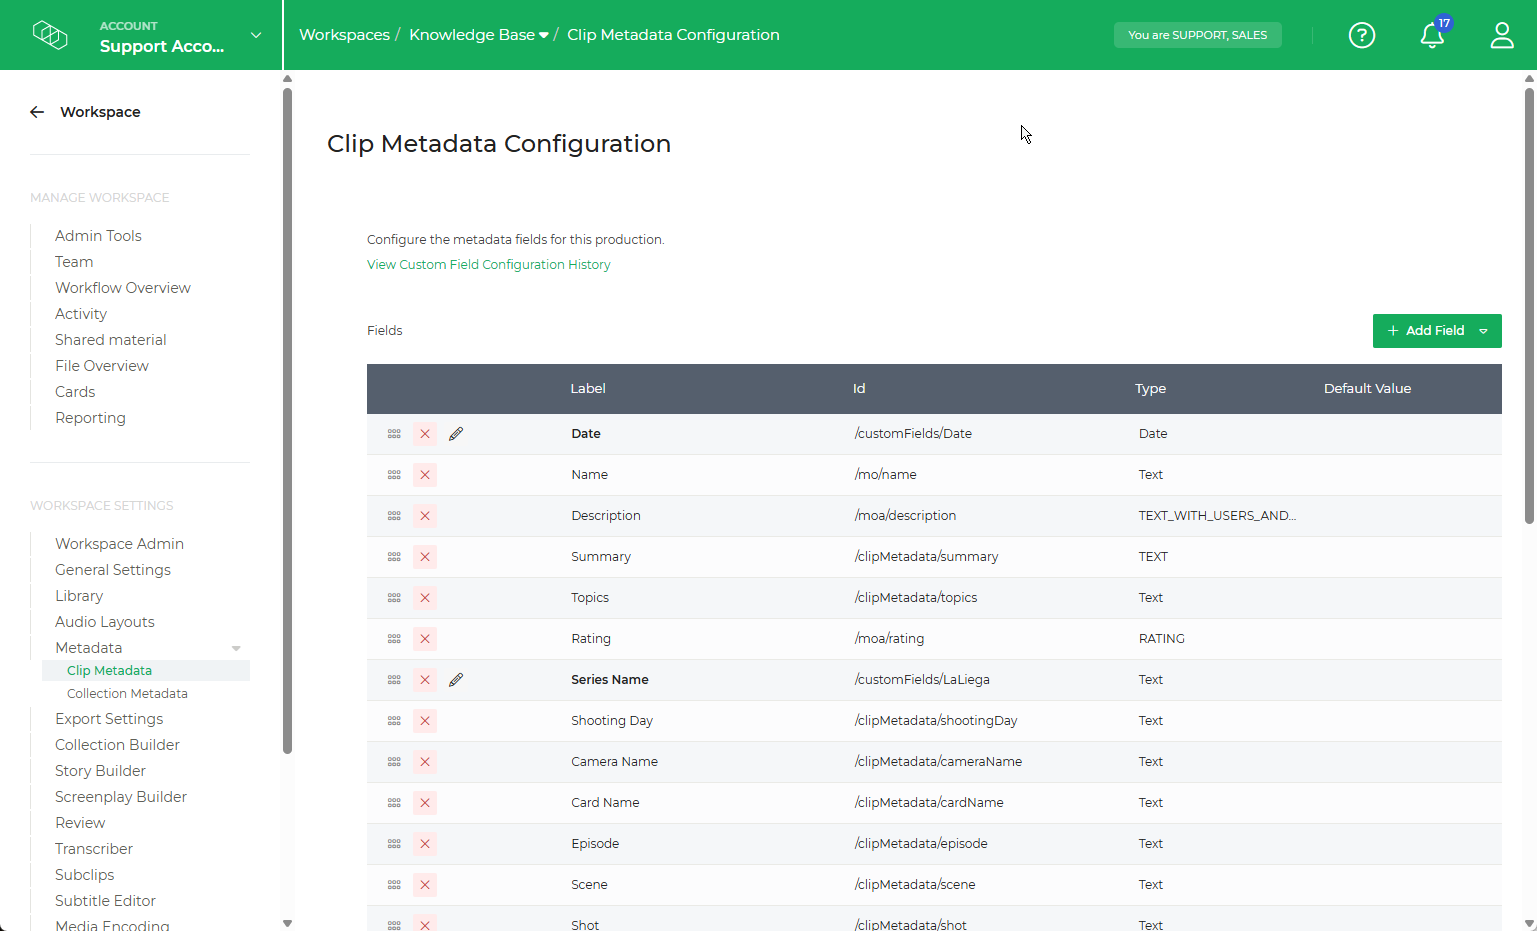Viewport: 1537px width, 931px height.
Task: Click the back arrow next to Workspace
Action: (x=37, y=111)
